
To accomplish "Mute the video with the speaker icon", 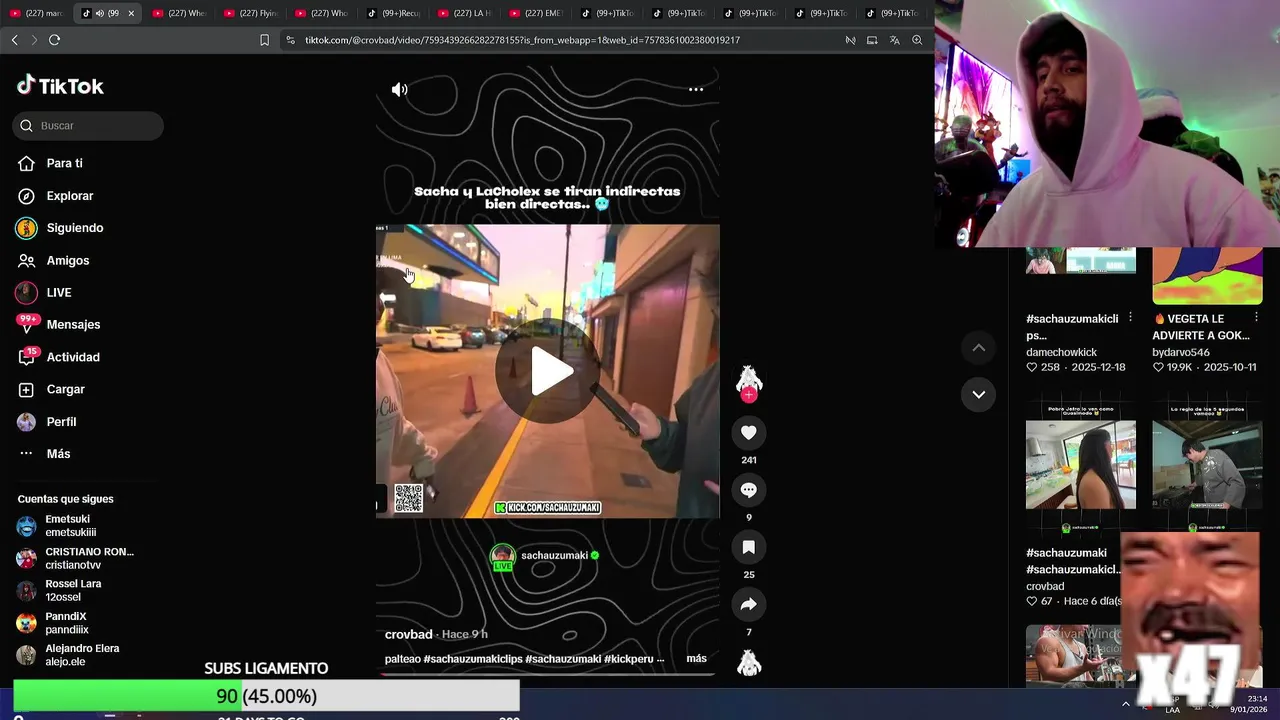I will click(x=399, y=89).
